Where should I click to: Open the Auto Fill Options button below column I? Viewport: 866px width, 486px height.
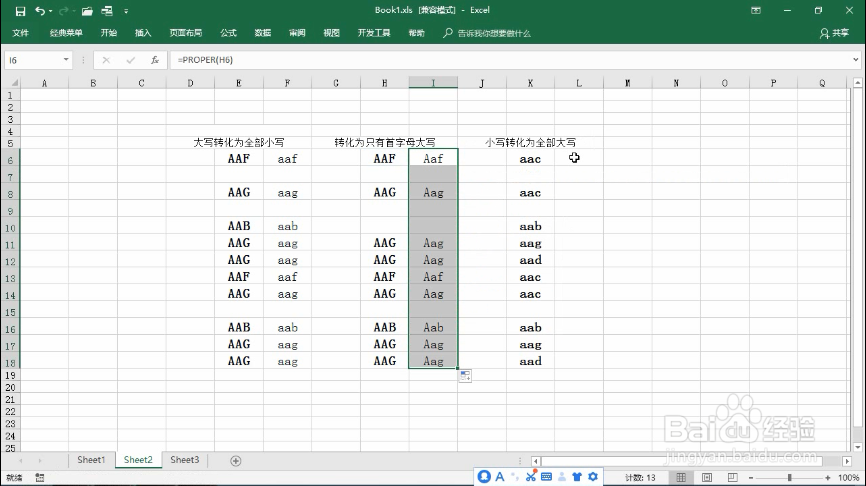465,376
